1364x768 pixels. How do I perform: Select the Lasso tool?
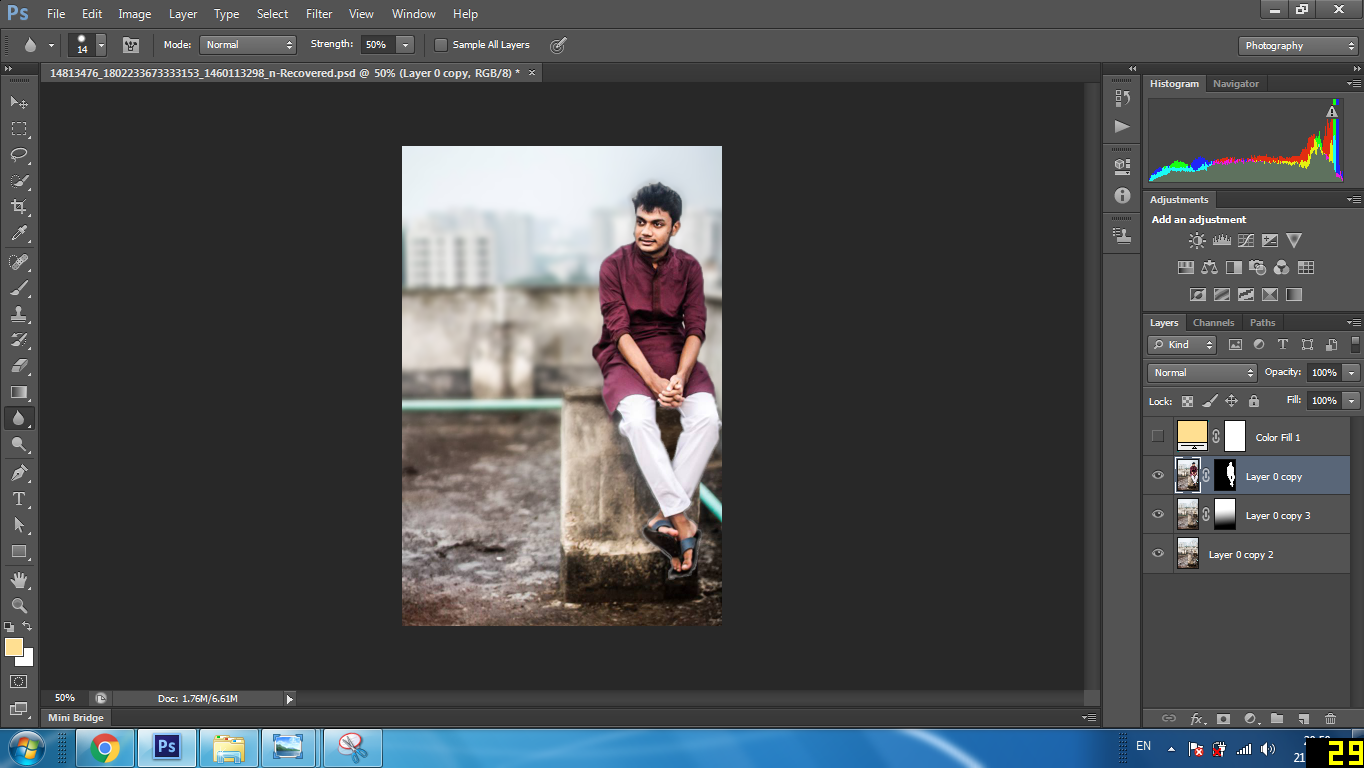[19, 155]
